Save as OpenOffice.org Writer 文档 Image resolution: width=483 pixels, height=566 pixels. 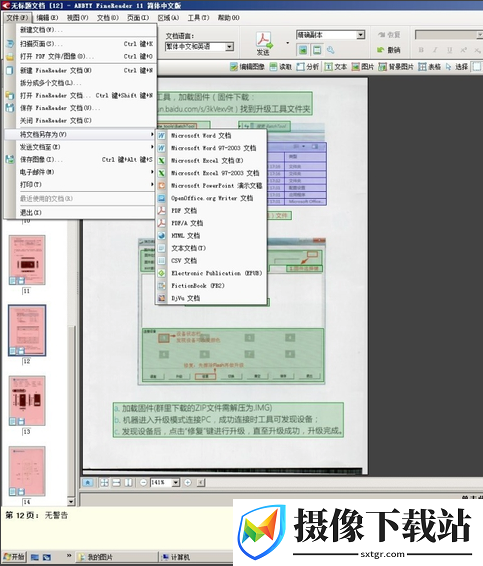212,198
